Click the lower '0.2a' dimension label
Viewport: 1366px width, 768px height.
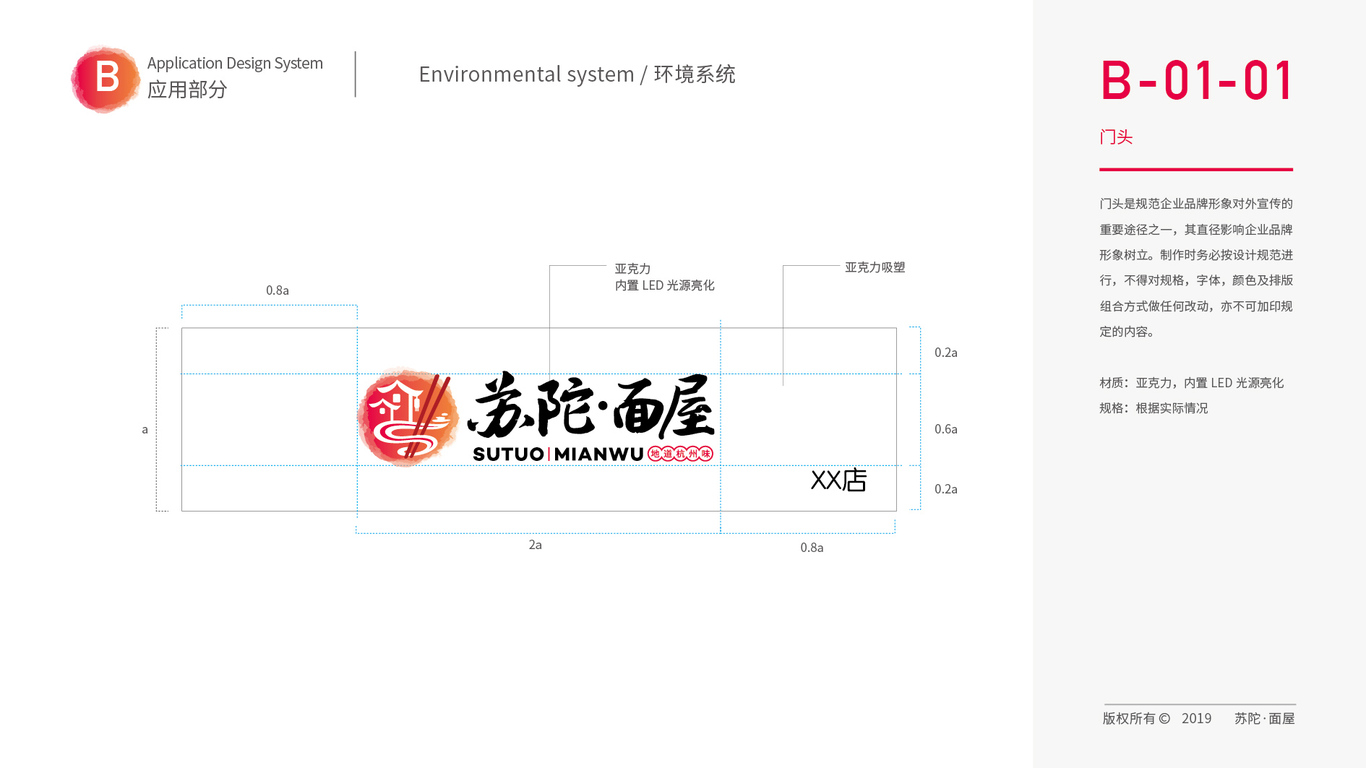946,489
